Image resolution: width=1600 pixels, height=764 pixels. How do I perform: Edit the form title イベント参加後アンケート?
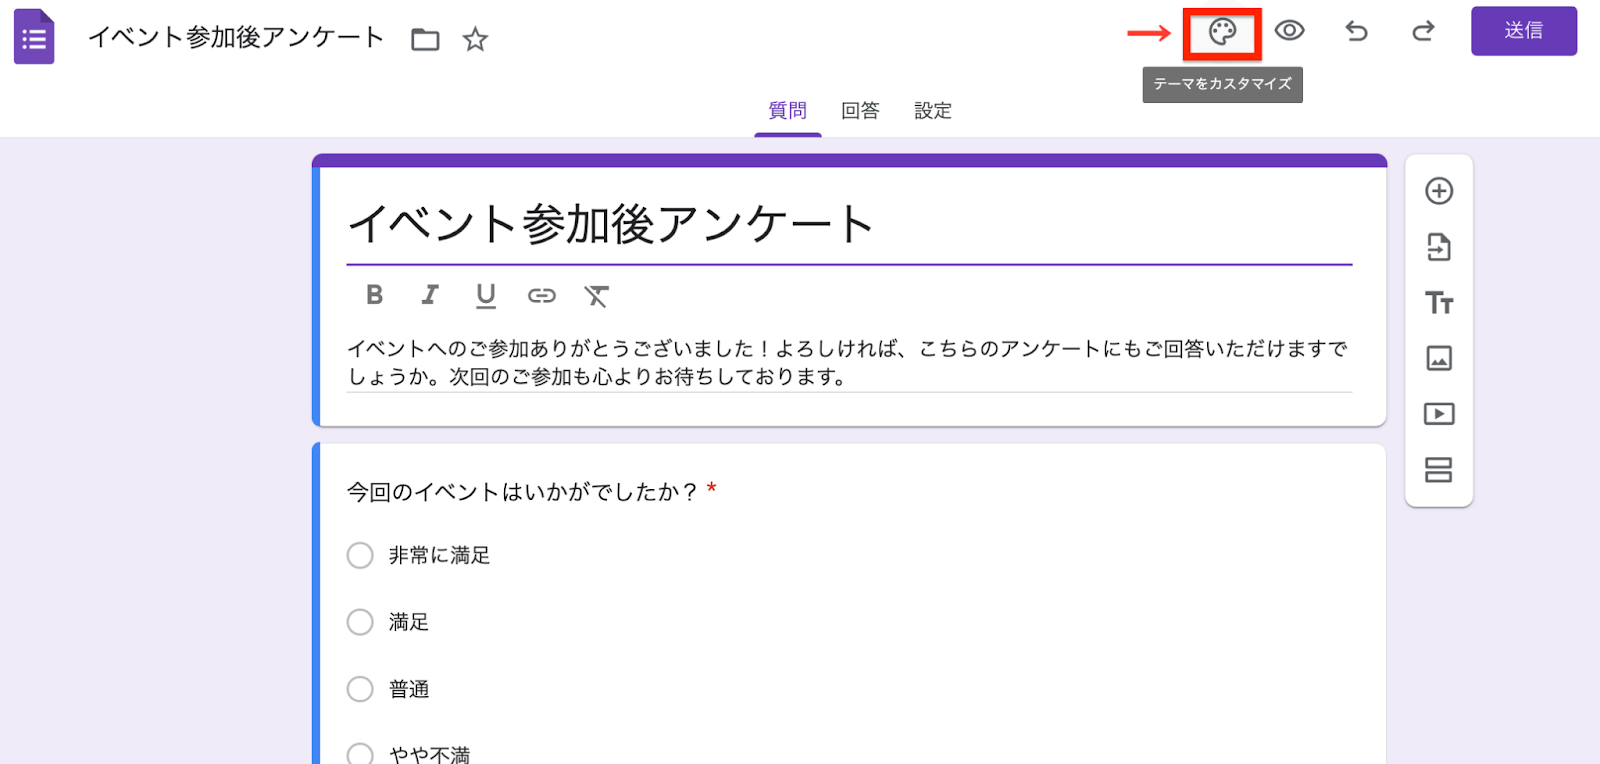tap(849, 224)
